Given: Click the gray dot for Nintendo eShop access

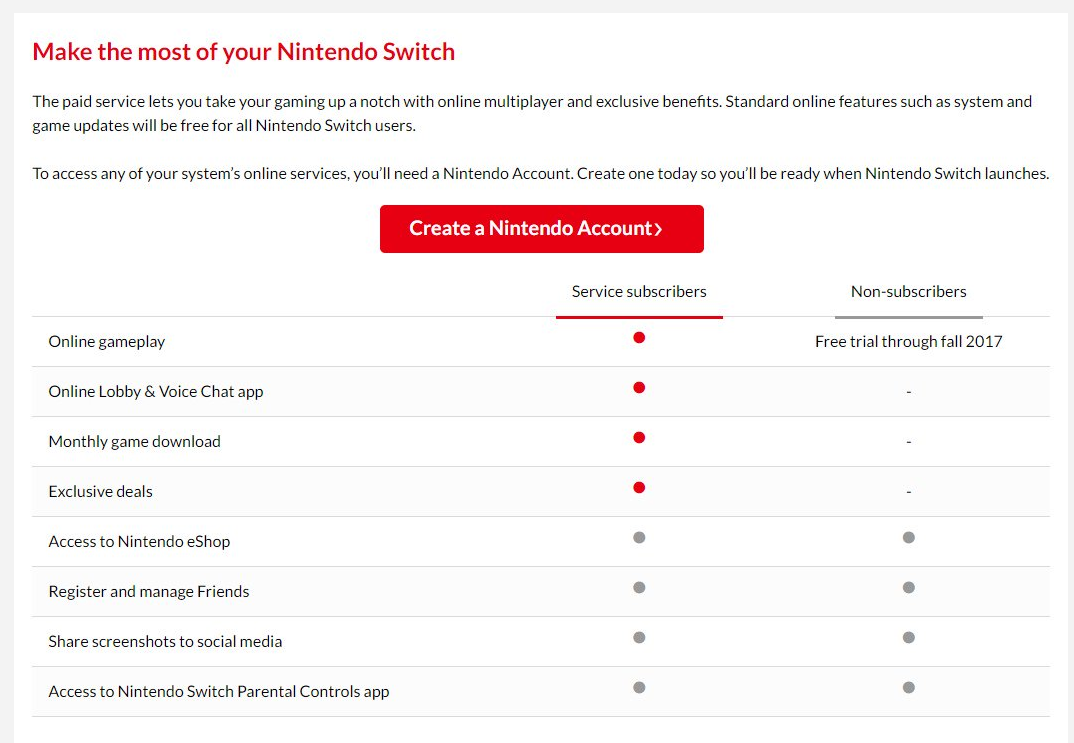Looking at the screenshot, I should [639, 537].
